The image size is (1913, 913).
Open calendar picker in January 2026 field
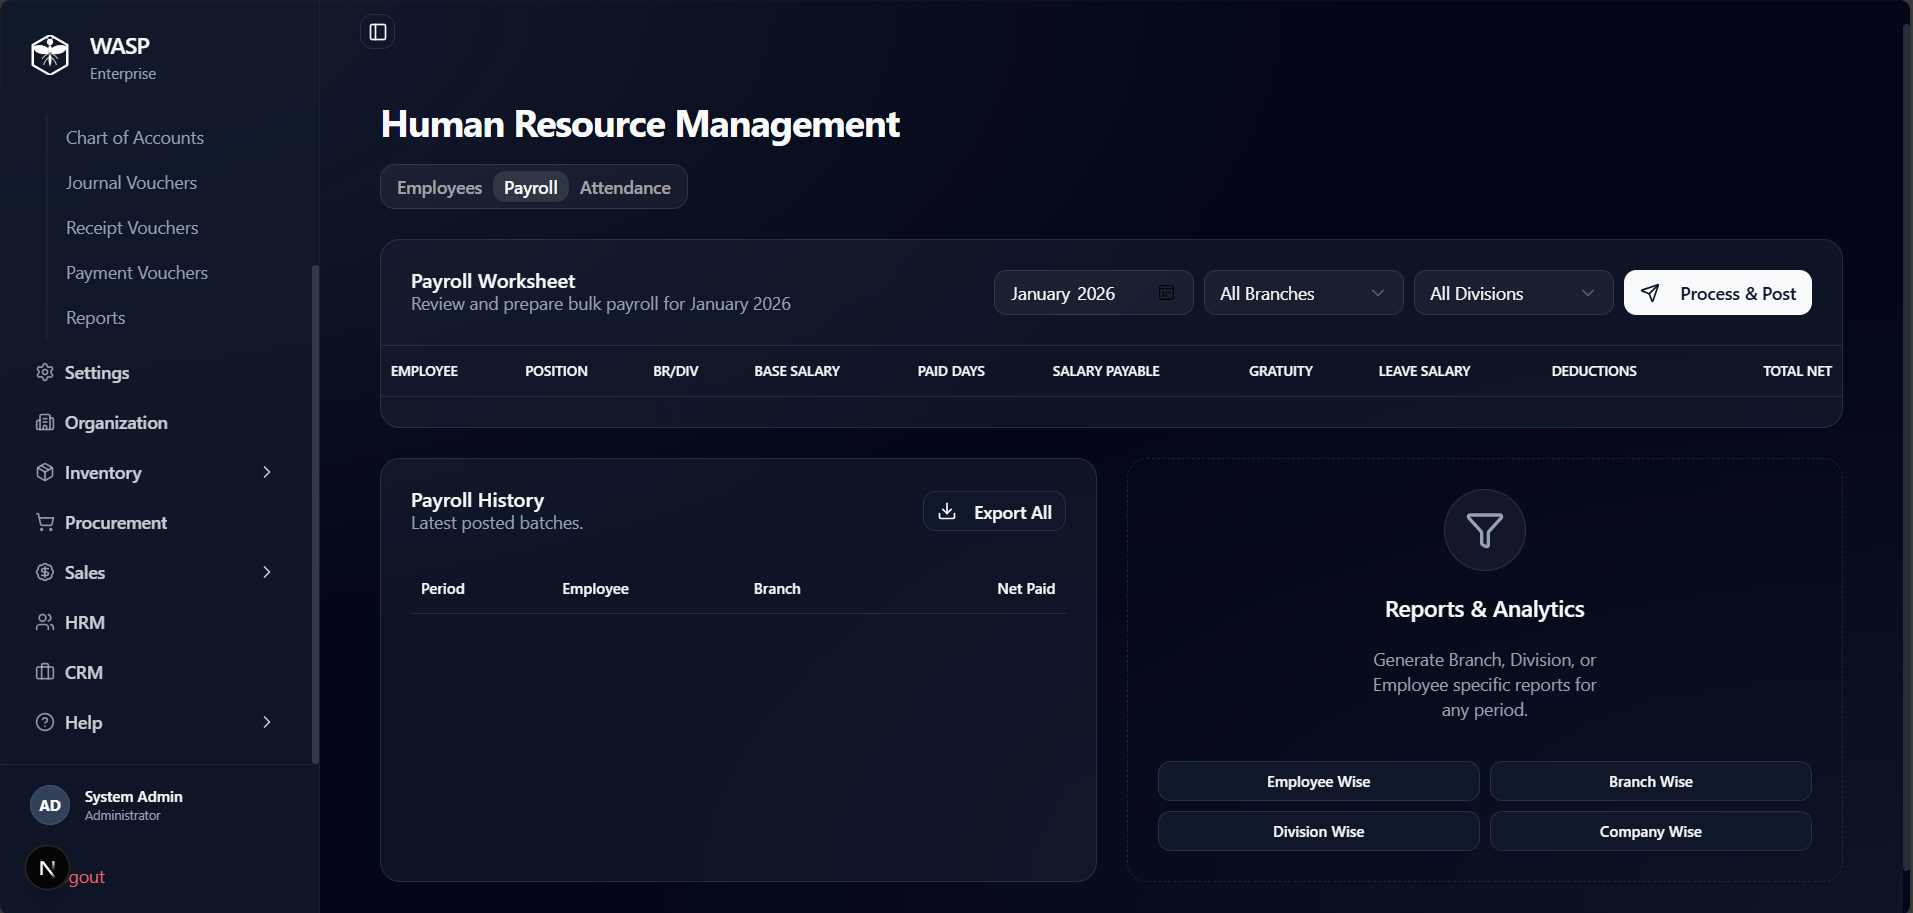pos(1166,293)
